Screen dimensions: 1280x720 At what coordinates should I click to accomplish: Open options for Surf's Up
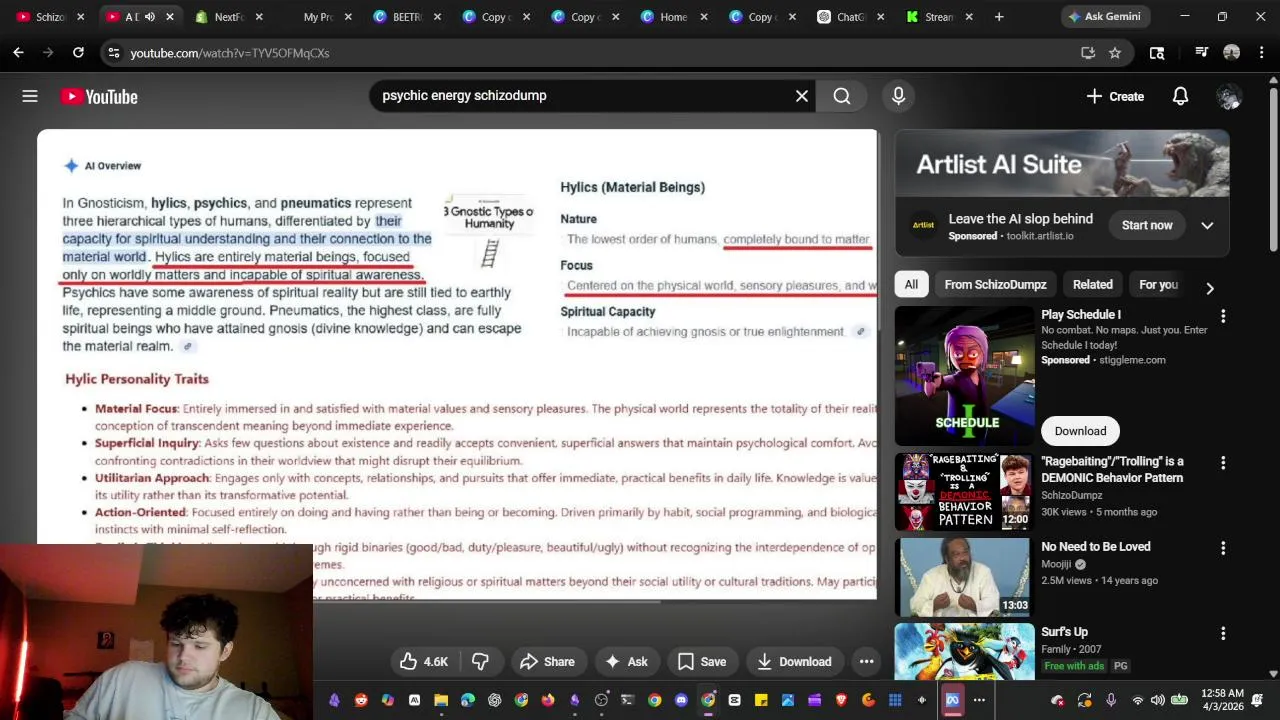tap(1223, 633)
